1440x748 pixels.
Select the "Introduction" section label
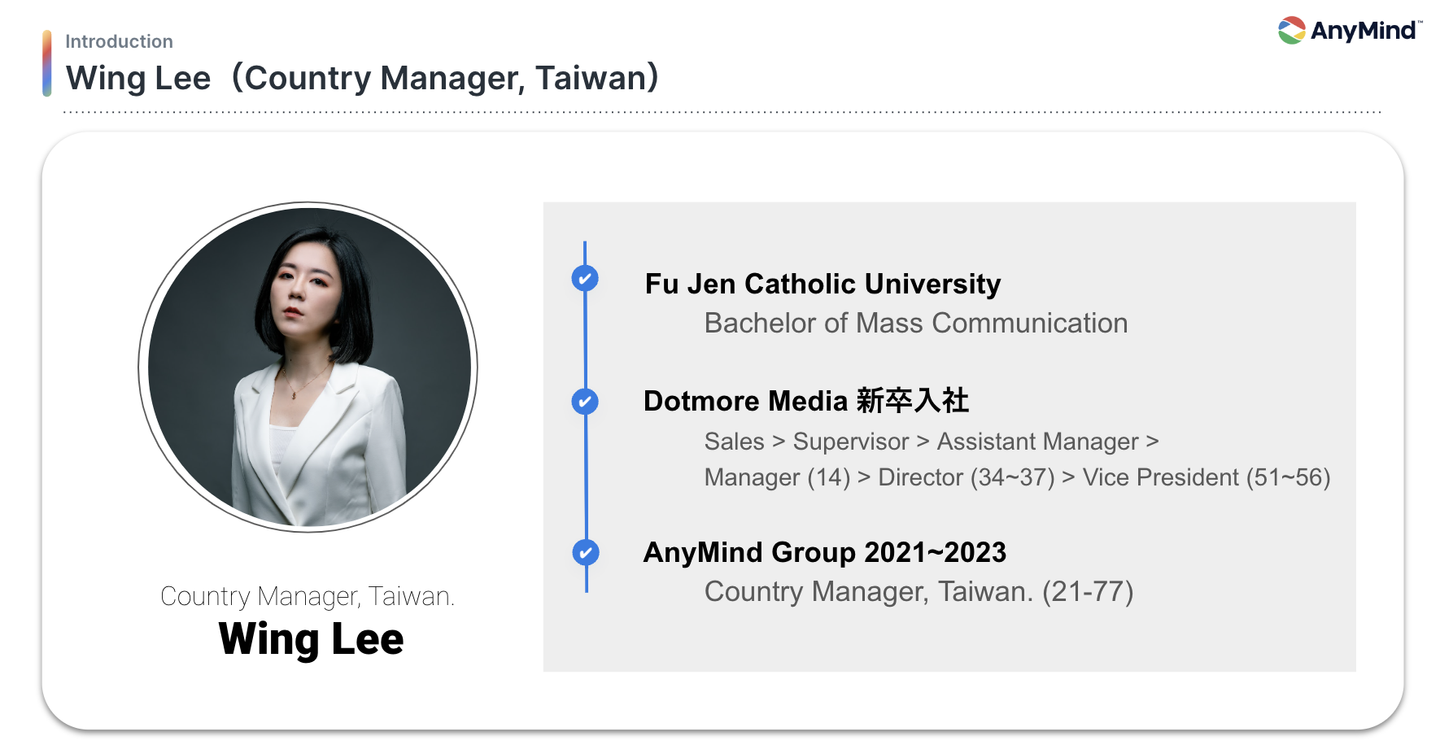coord(119,41)
